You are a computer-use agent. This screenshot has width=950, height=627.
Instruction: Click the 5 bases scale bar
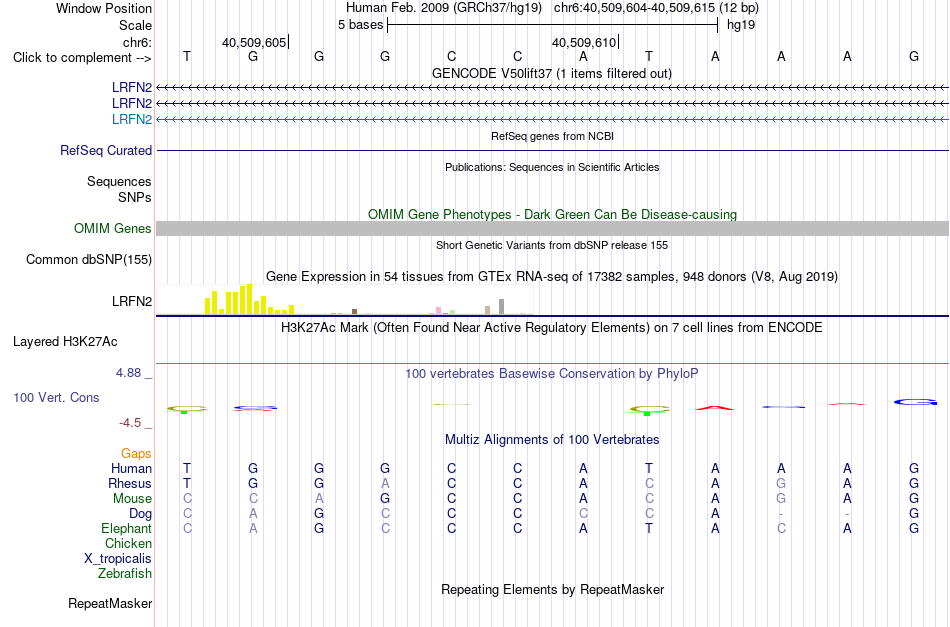[552, 25]
